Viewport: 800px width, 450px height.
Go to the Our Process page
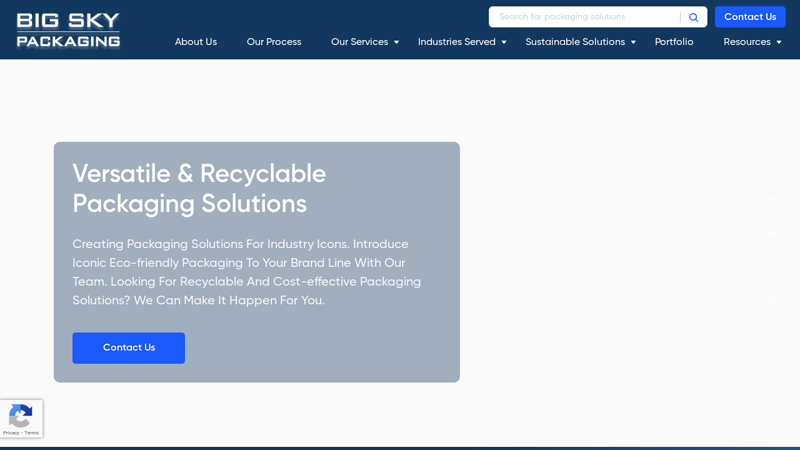[x=274, y=42]
